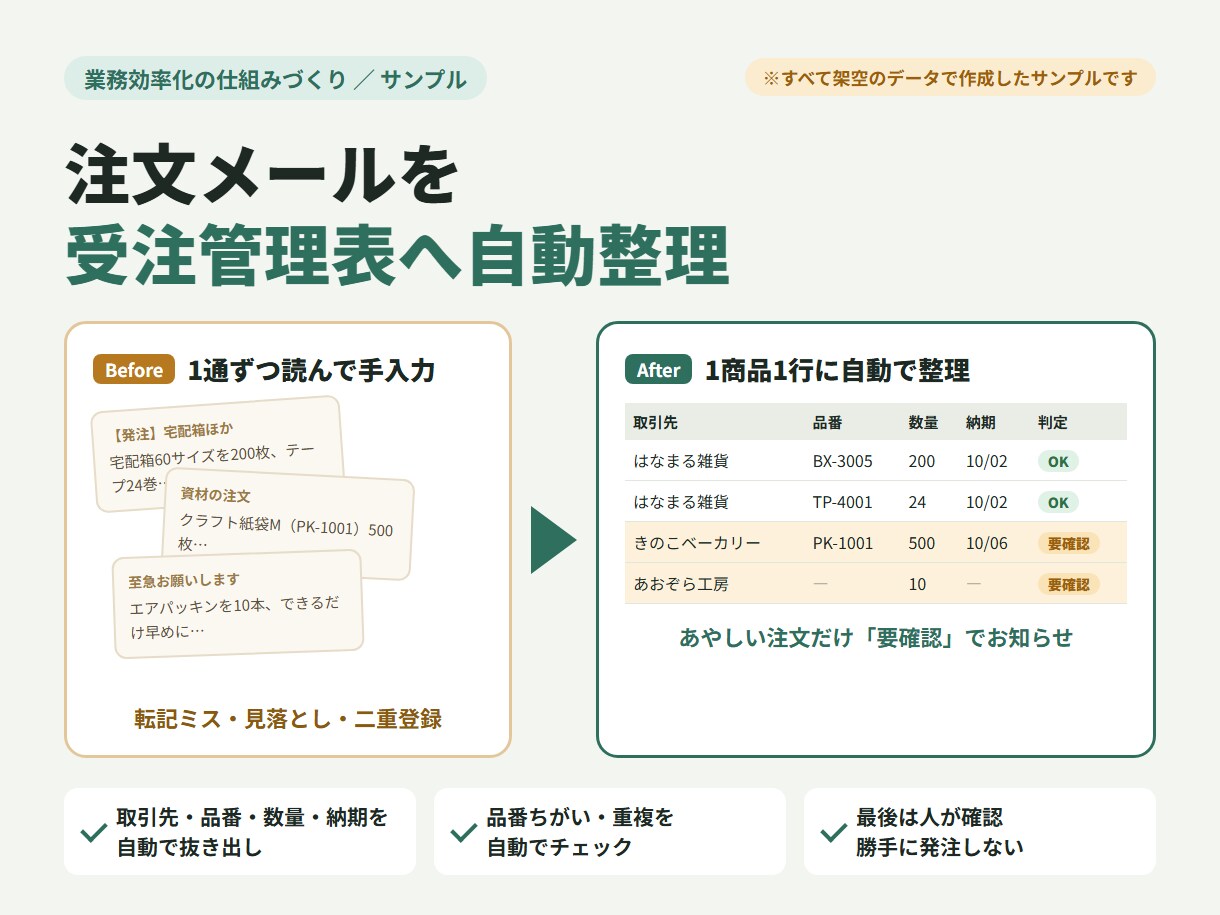Click the 注文メールを title line
This screenshot has height=915, width=1220.
(x=262, y=175)
